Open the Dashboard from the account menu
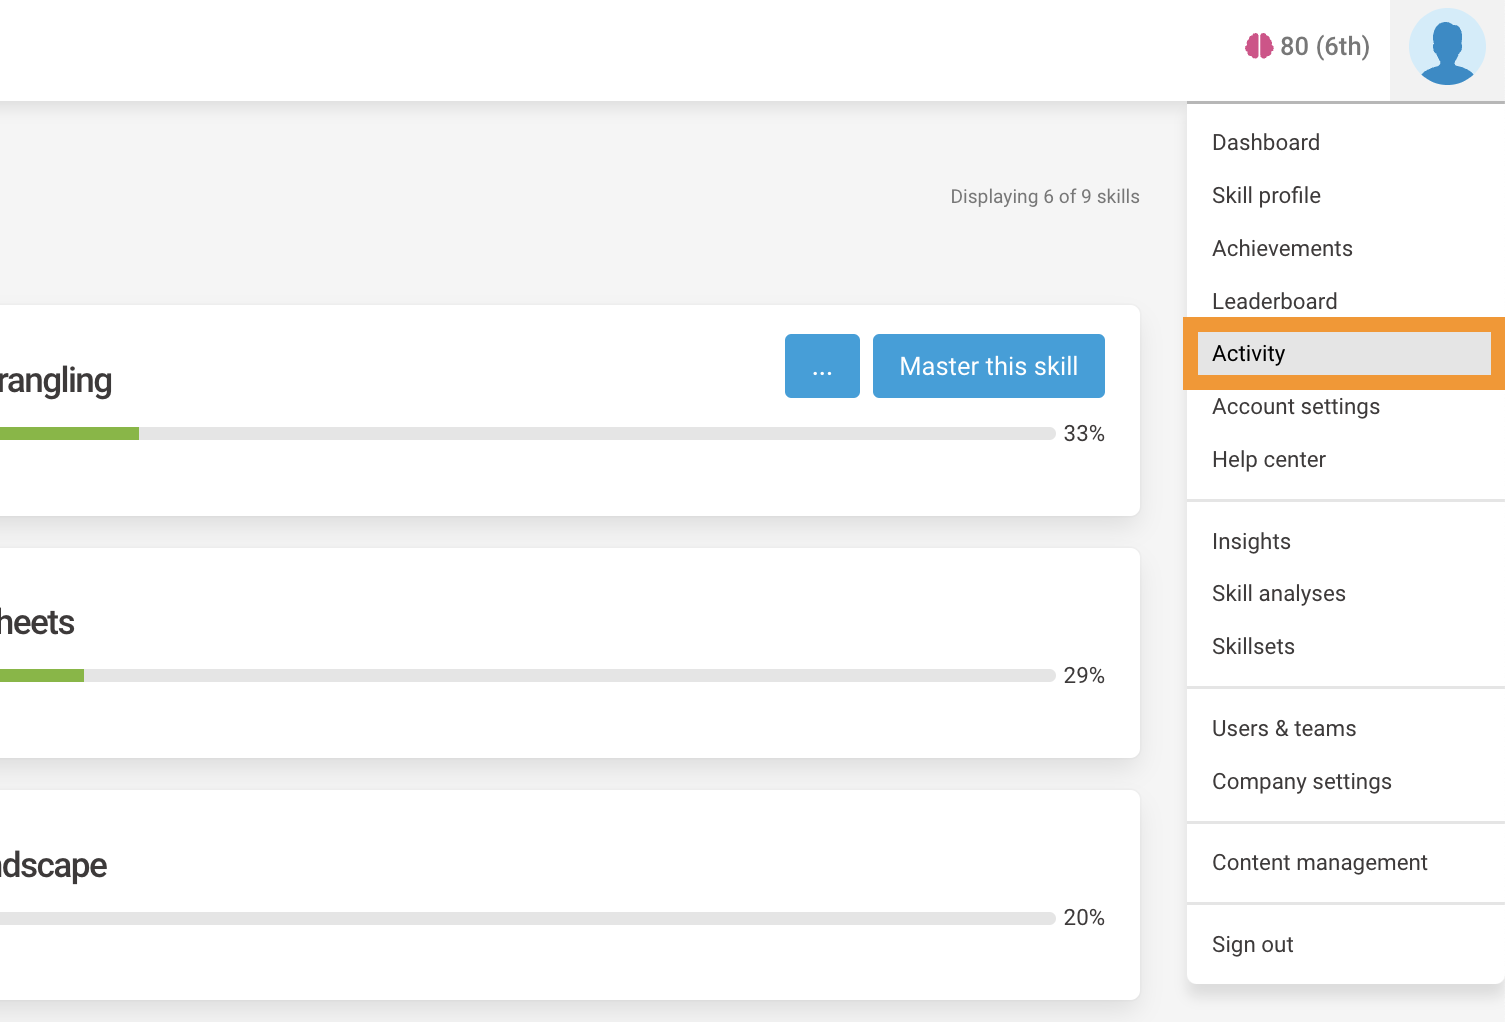Screen dimensions: 1505x1022 click(1265, 142)
